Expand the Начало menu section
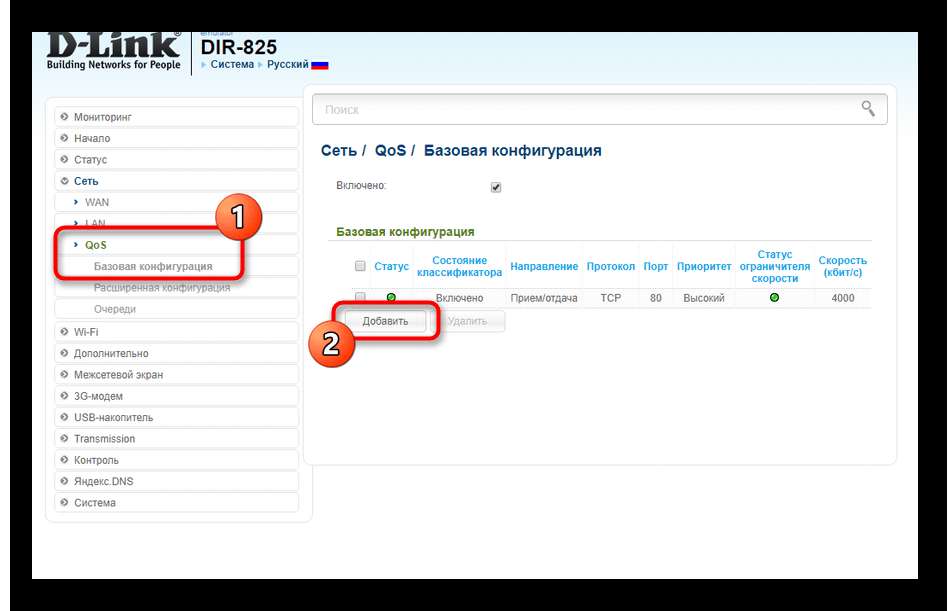Image resolution: width=950 pixels, height=611 pixels. (176, 138)
